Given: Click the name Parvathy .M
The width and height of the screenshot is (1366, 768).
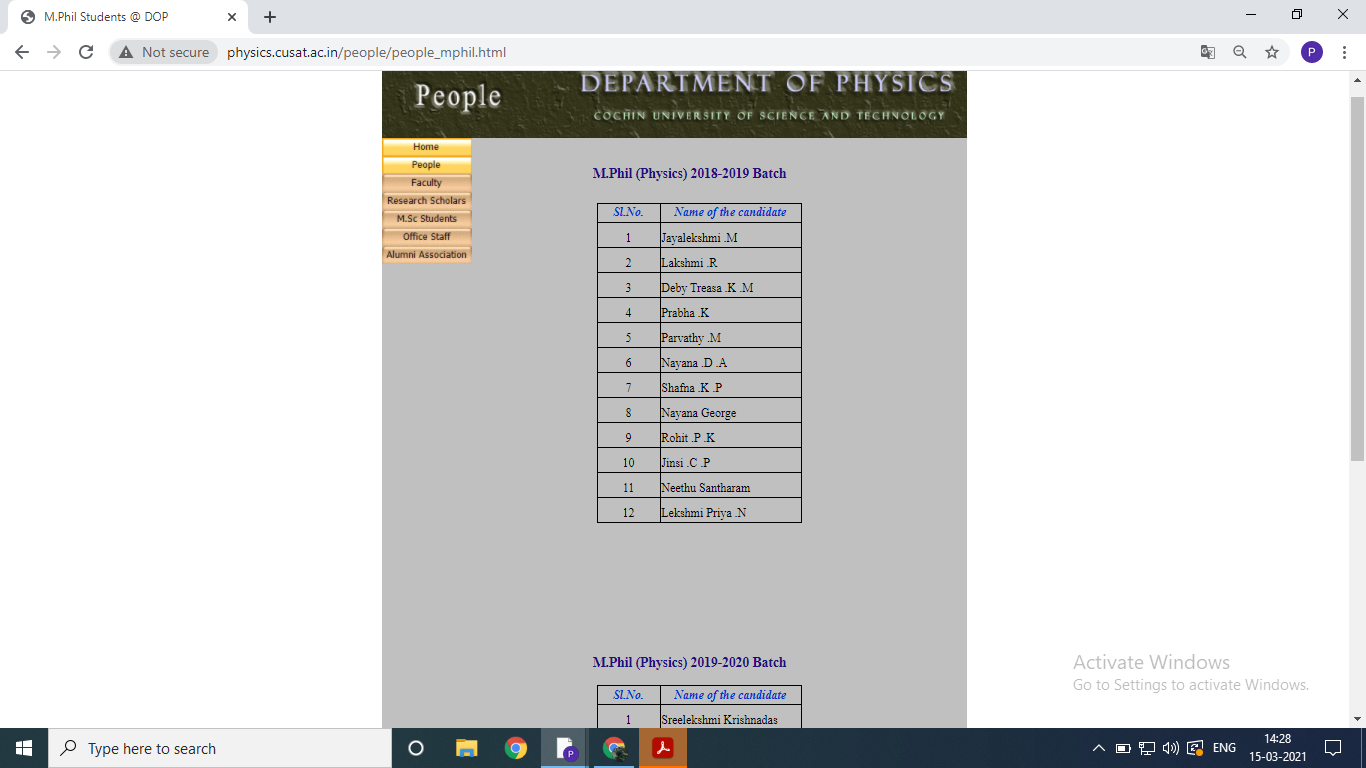Looking at the screenshot, I should (x=691, y=338).
